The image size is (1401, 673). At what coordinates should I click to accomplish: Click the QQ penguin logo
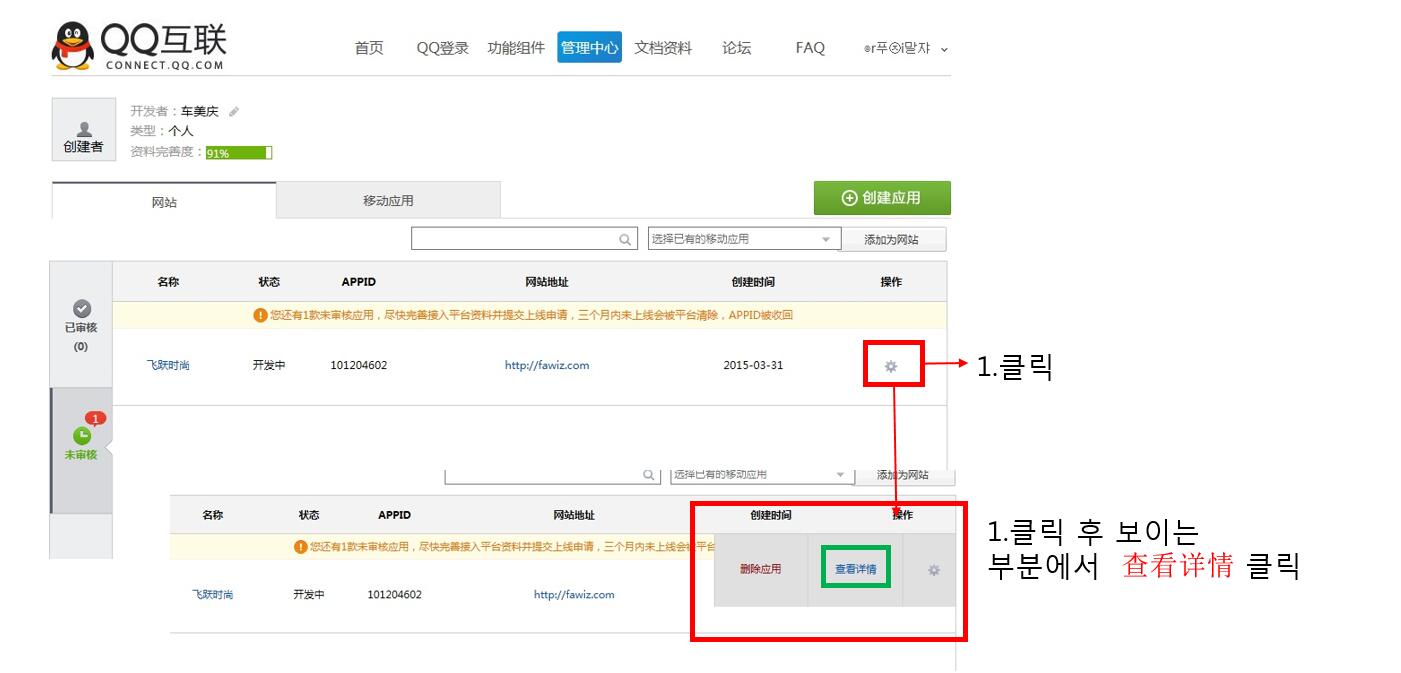73,47
